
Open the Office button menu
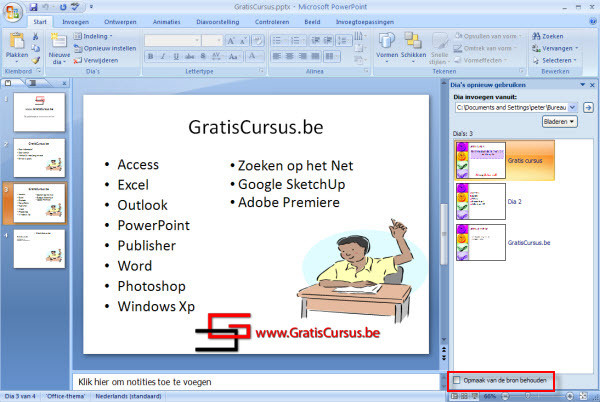(13, 12)
